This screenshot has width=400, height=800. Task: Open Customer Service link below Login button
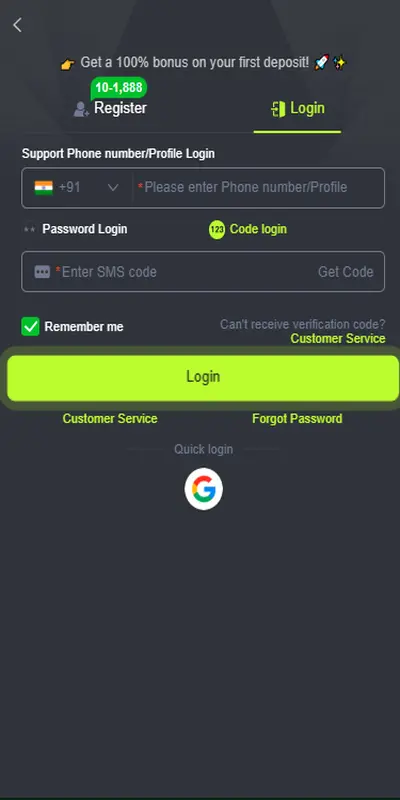(x=110, y=418)
